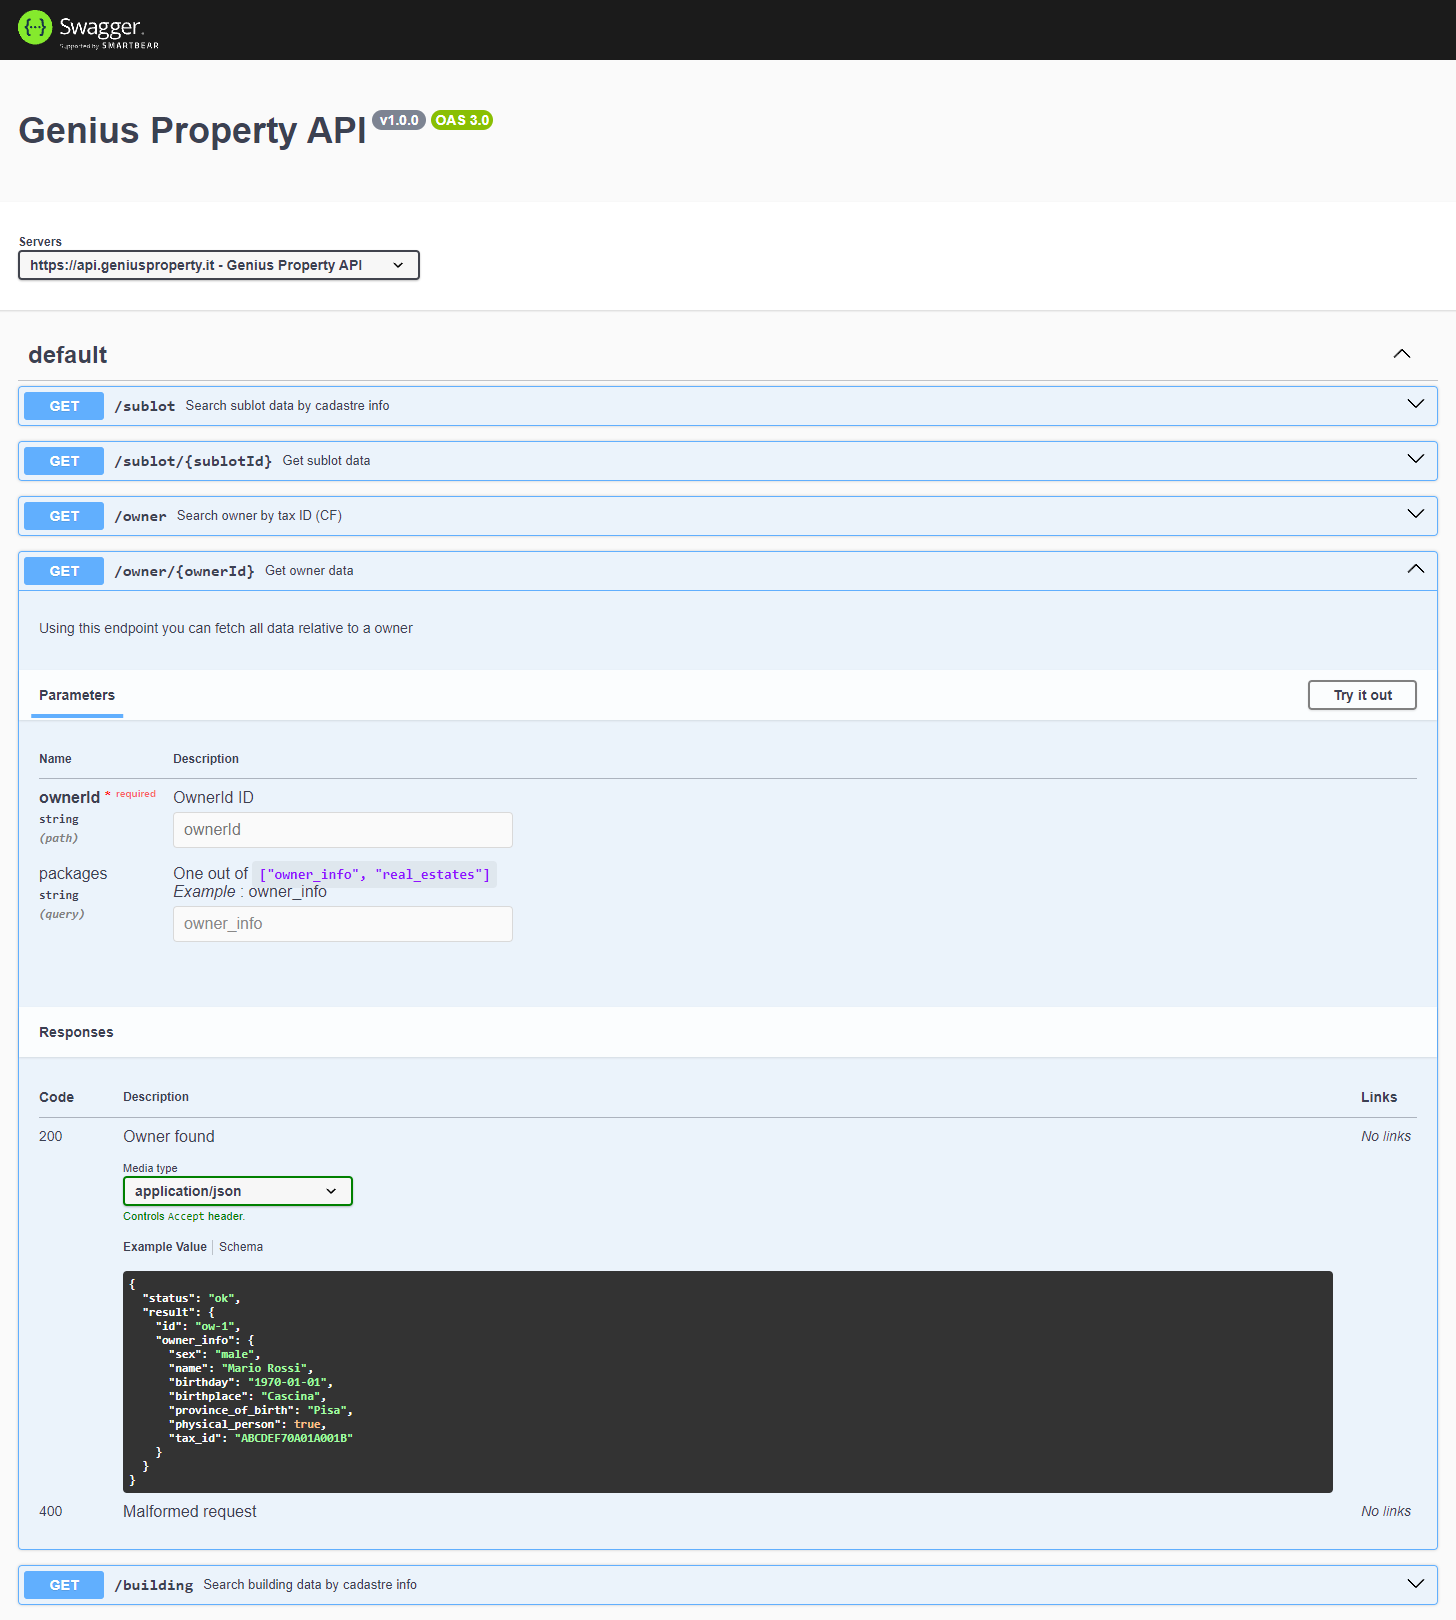Click the packages owner_info input field
The width and height of the screenshot is (1456, 1620).
point(342,924)
